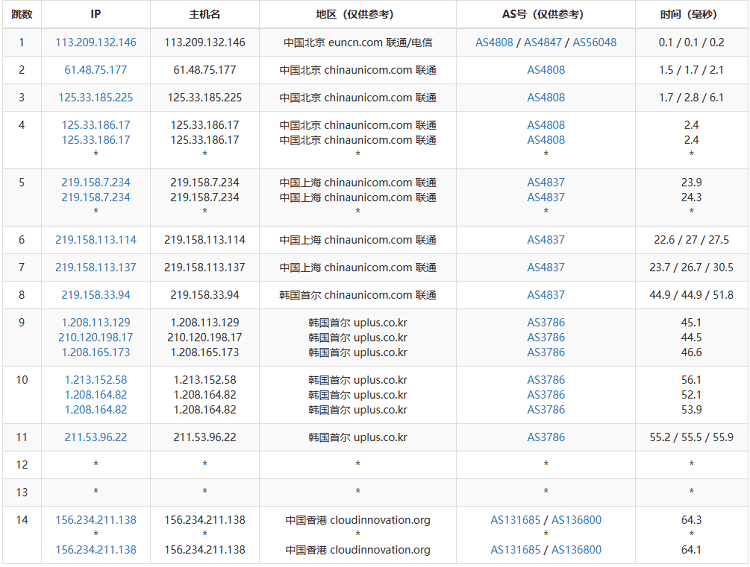Click the IP column header
Image resolution: width=750 pixels, height=567 pixels.
click(96, 14)
